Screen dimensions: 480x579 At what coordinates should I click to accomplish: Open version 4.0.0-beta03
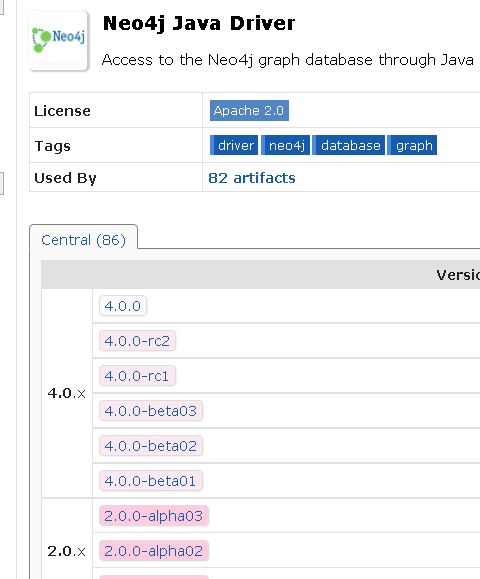[151, 411]
